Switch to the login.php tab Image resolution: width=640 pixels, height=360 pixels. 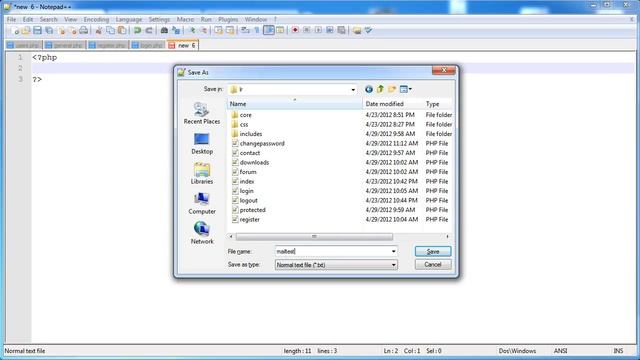[x=147, y=45]
